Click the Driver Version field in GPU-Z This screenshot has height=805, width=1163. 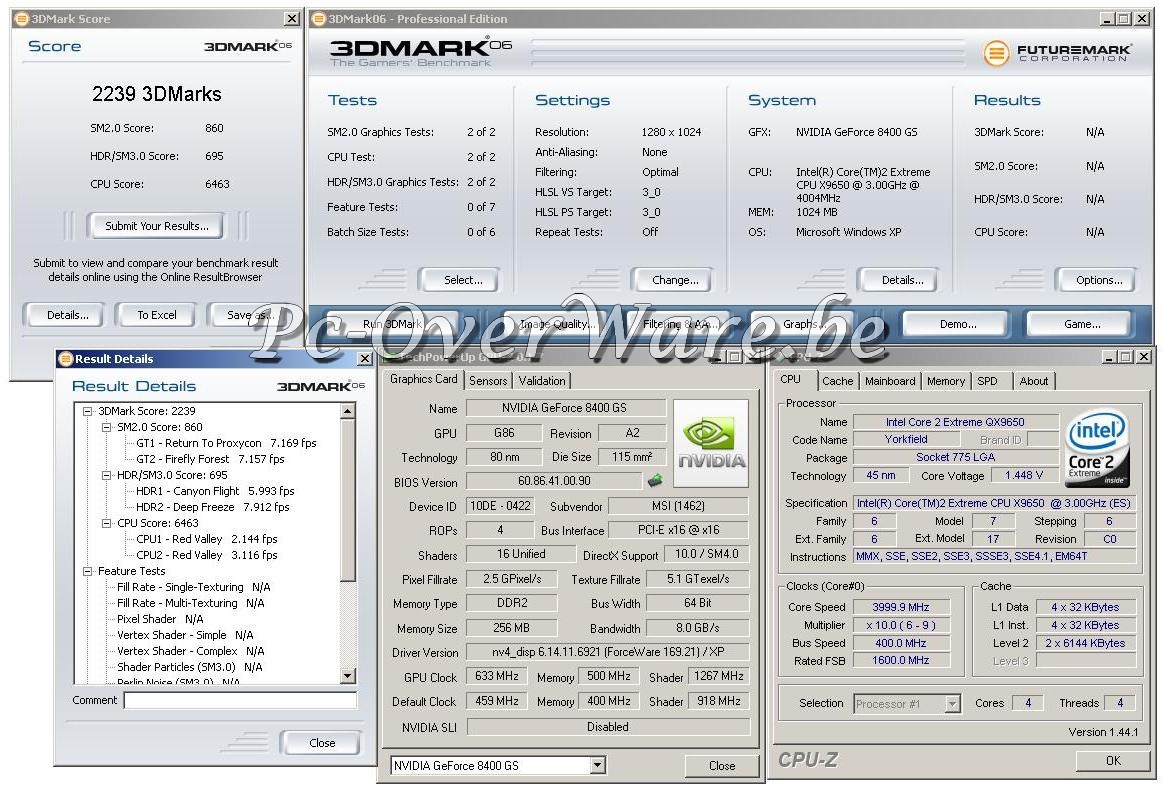click(607, 652)
